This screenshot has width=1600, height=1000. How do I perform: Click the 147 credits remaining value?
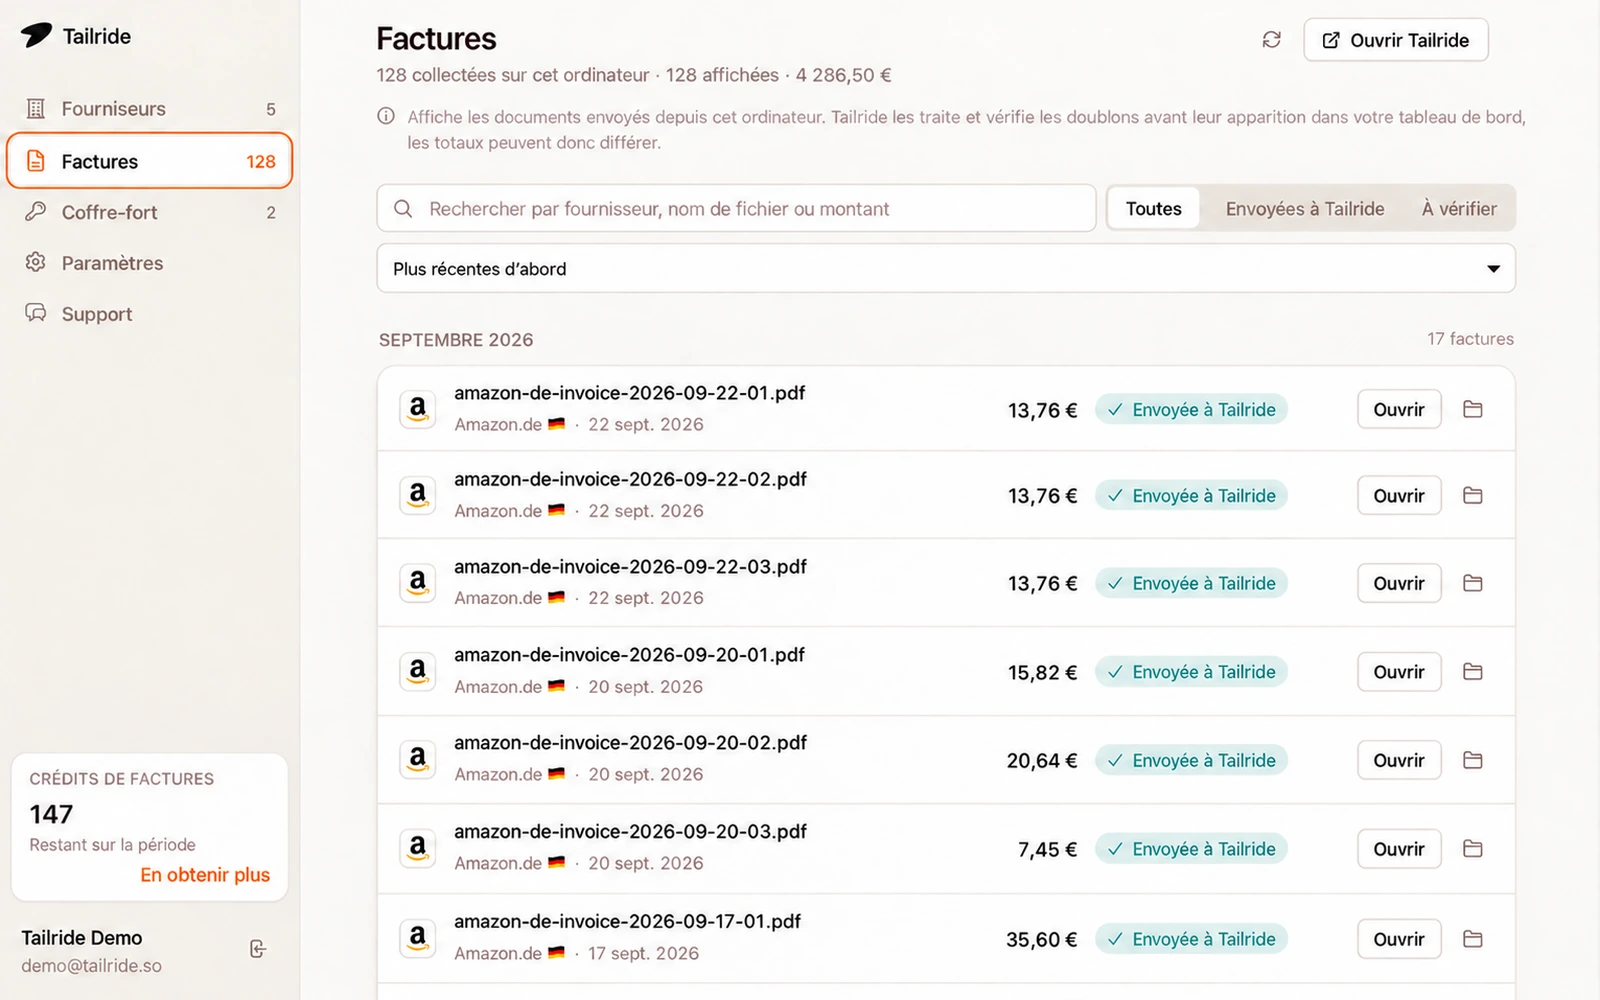(x=51, y=814)
